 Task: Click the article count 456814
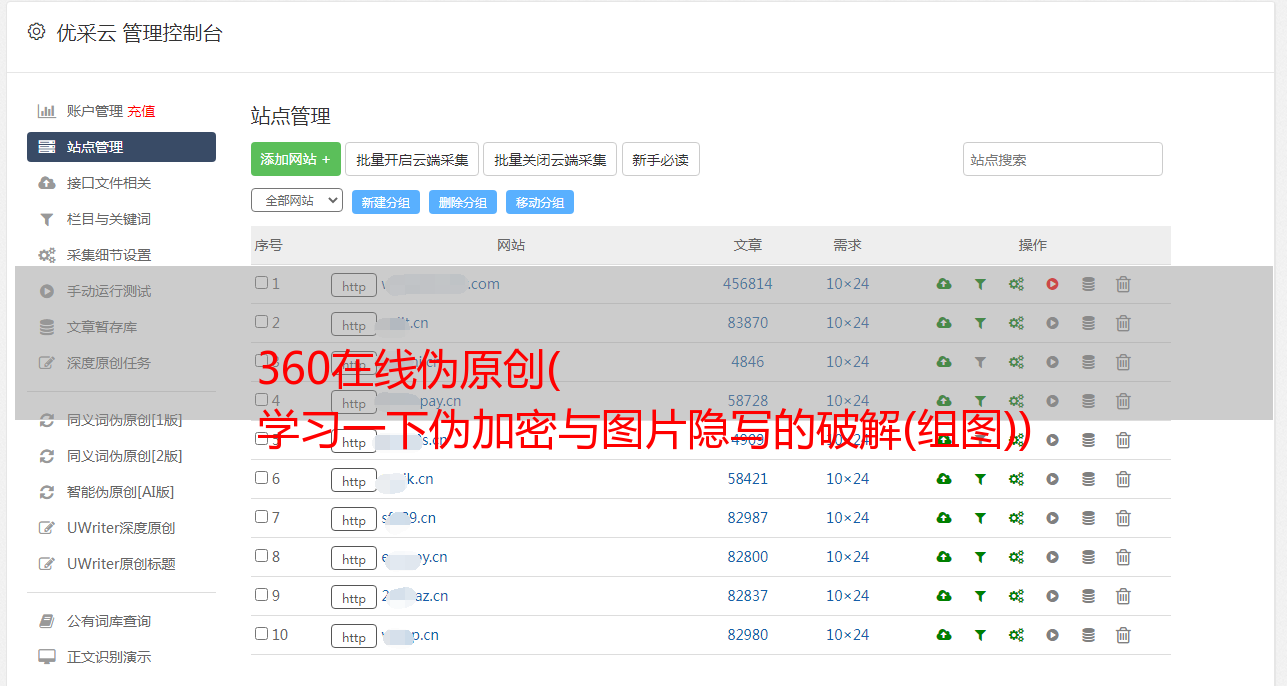tap(748, 284)
